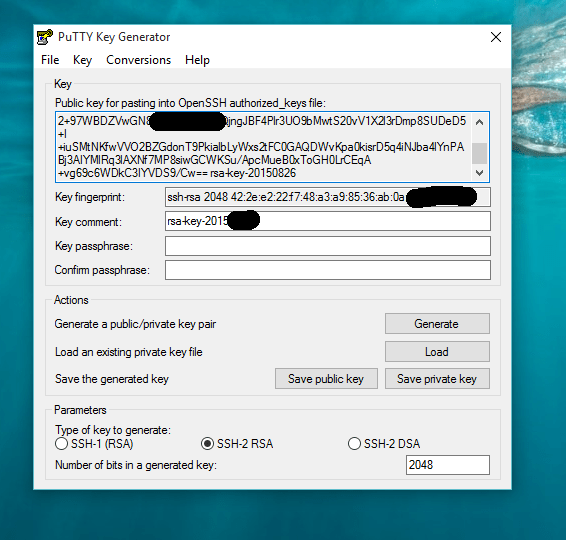Click 'Load an existing private key file' text
This screenshot has width=566, height=540.
click(x=129, y=352)
